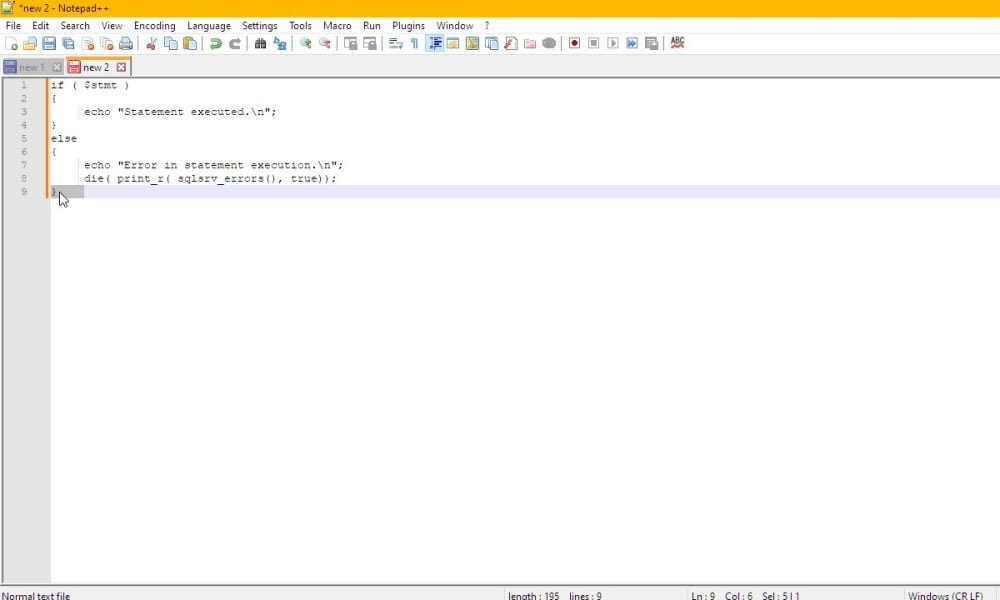Open the Plugins menu

coord(408,26)
